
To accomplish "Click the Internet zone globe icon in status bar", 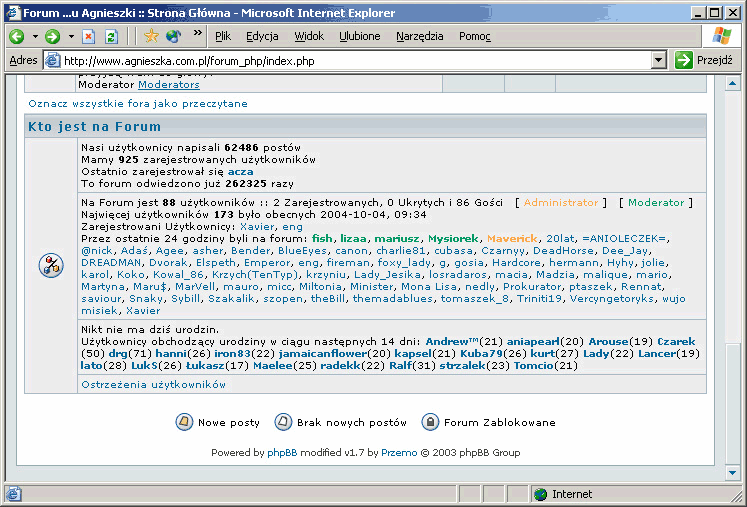I will (x=540, y=494).
